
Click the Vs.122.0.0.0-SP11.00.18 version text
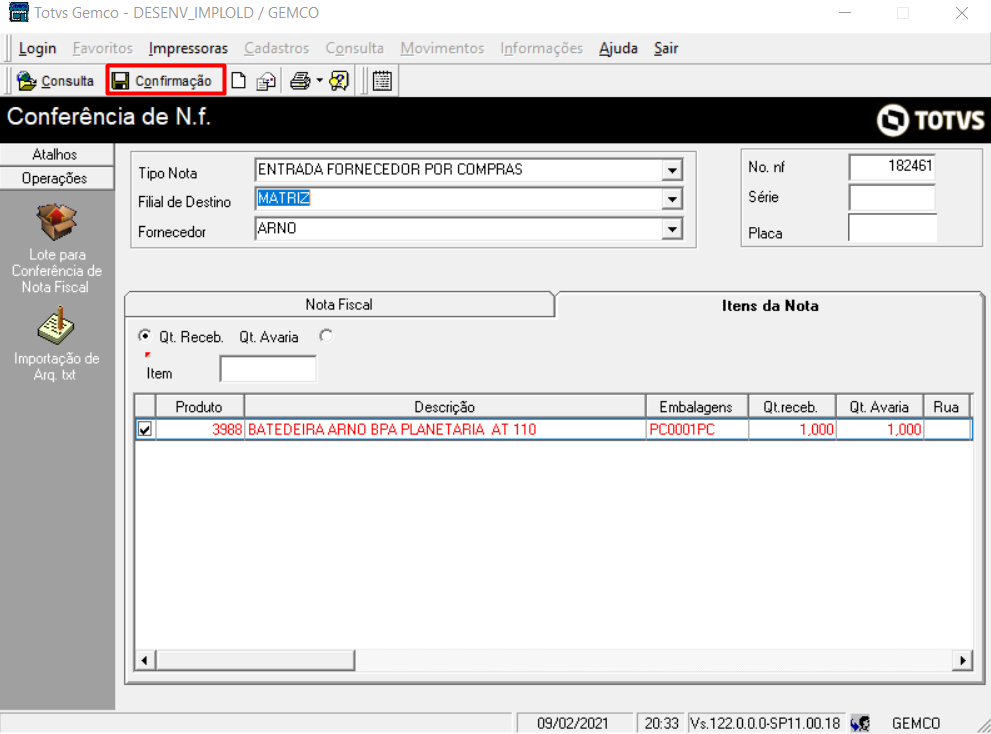tap(765, 723)
